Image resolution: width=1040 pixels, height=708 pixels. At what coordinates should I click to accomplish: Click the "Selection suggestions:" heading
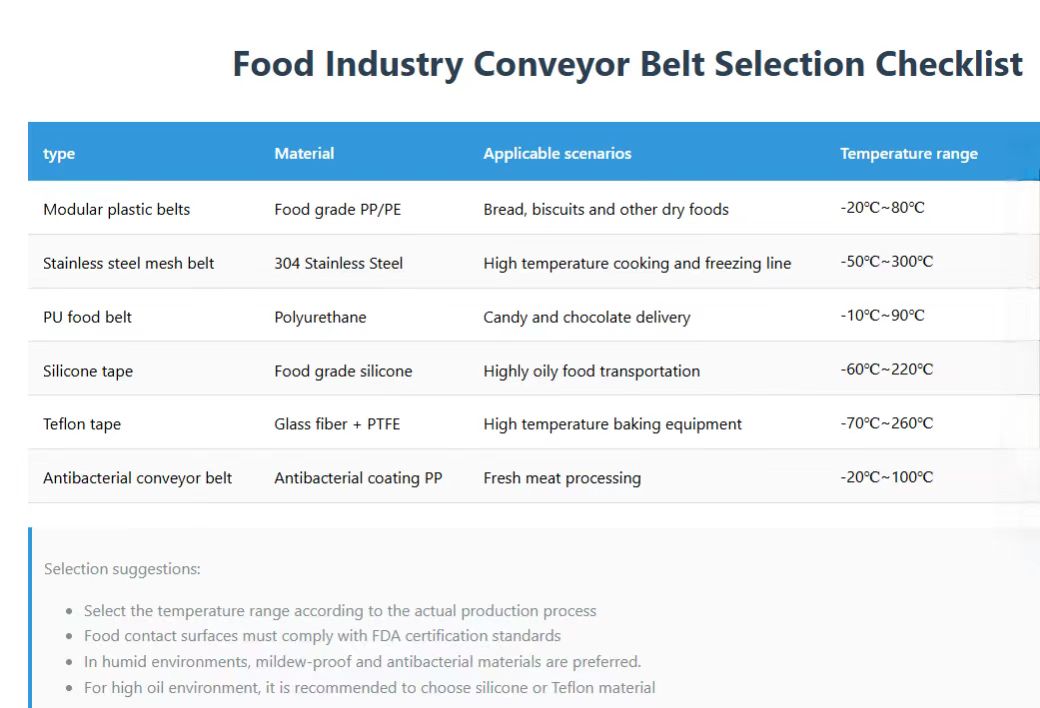point(122,569)
